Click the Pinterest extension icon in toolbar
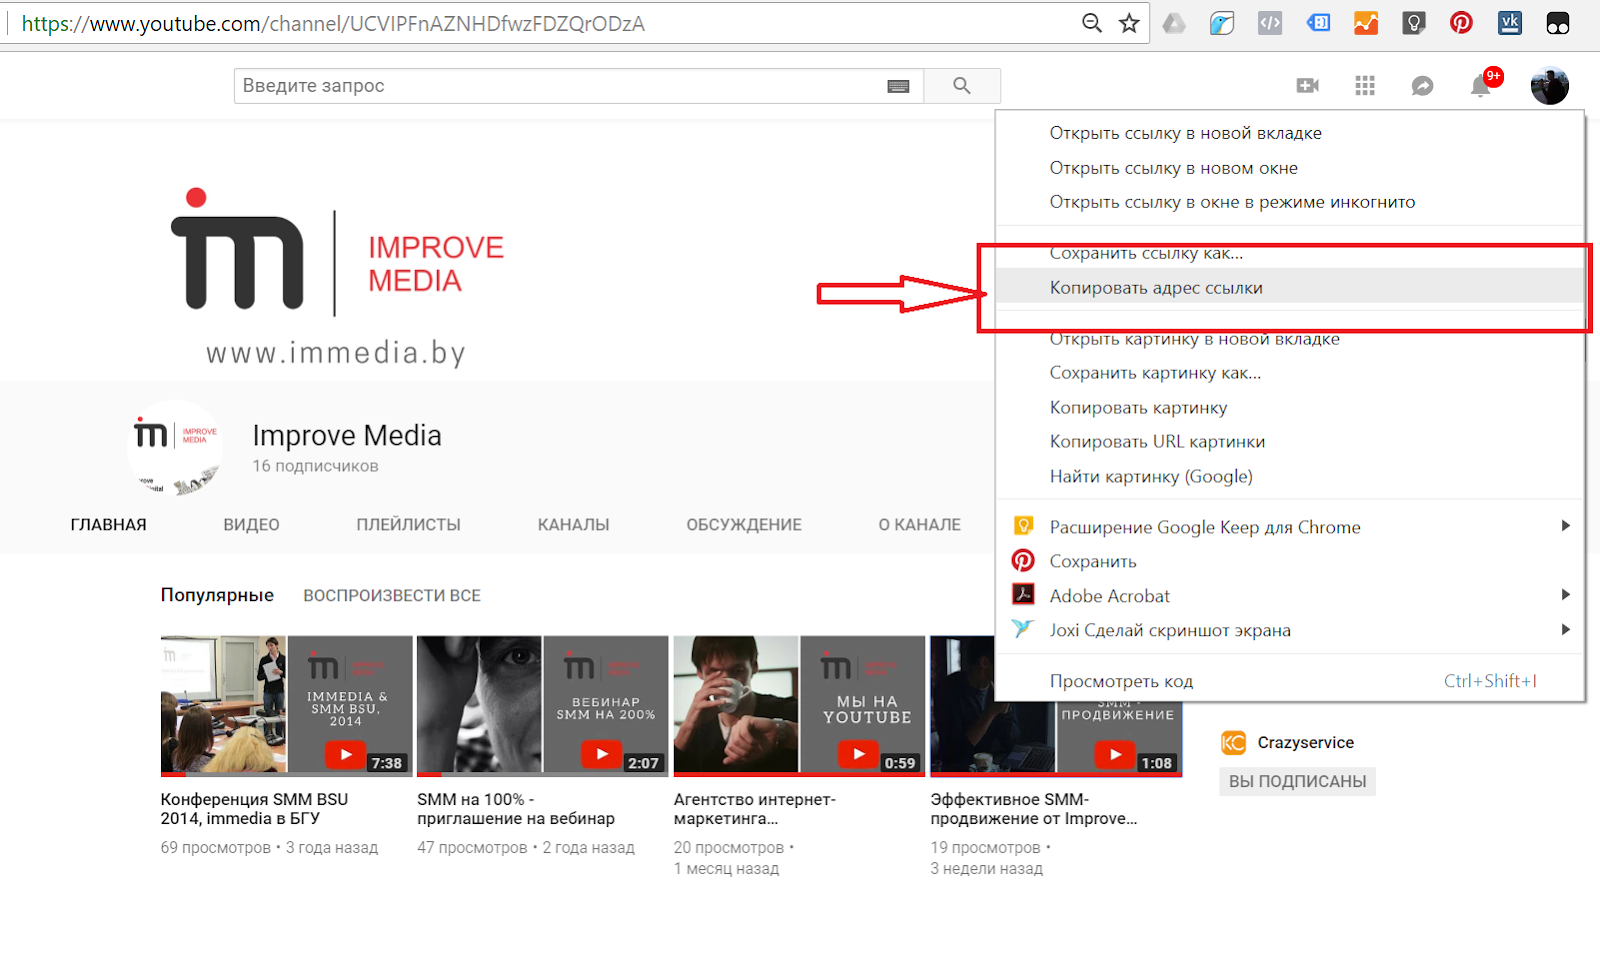The height and width of the screenshot is (962, 1600). (x=1461, y=23)
